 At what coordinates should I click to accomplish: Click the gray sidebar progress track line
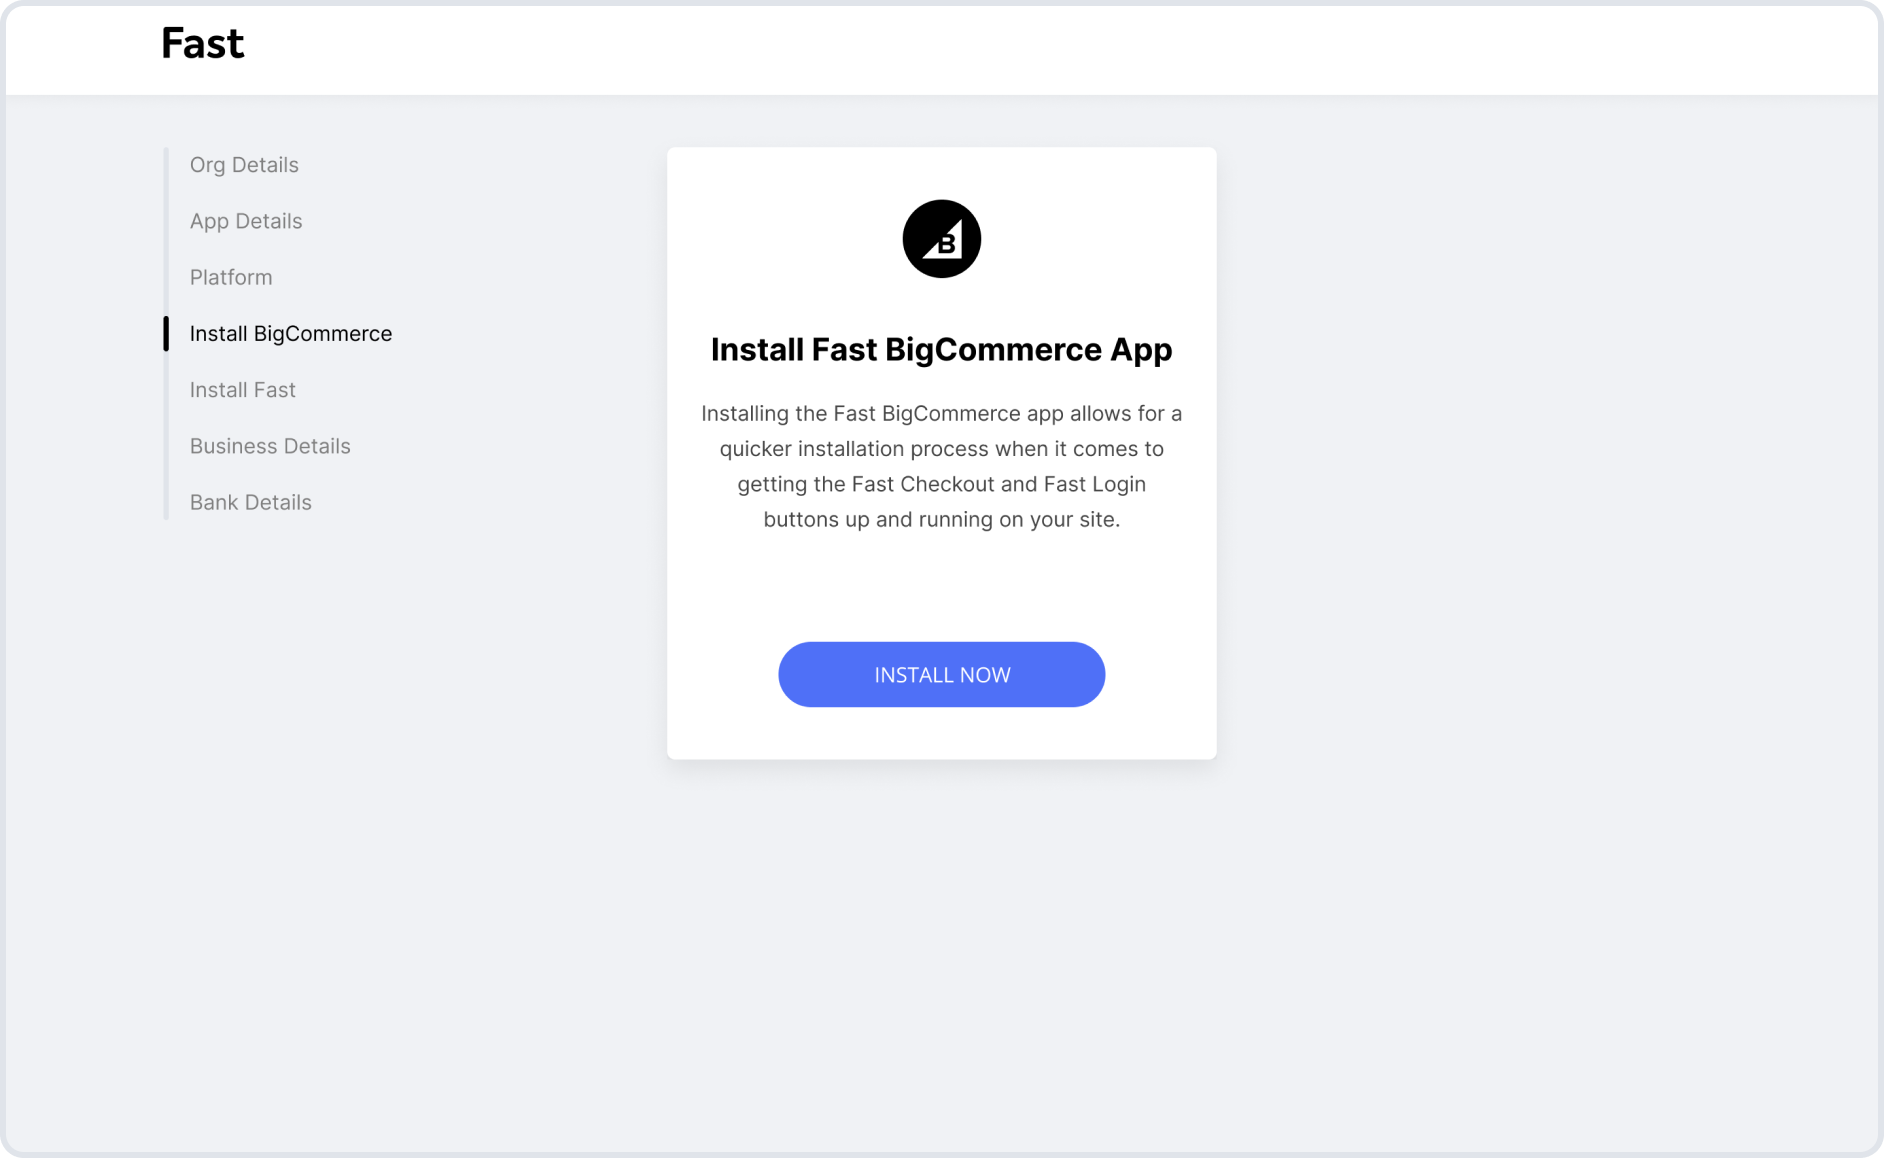click(x=166, y=430)
